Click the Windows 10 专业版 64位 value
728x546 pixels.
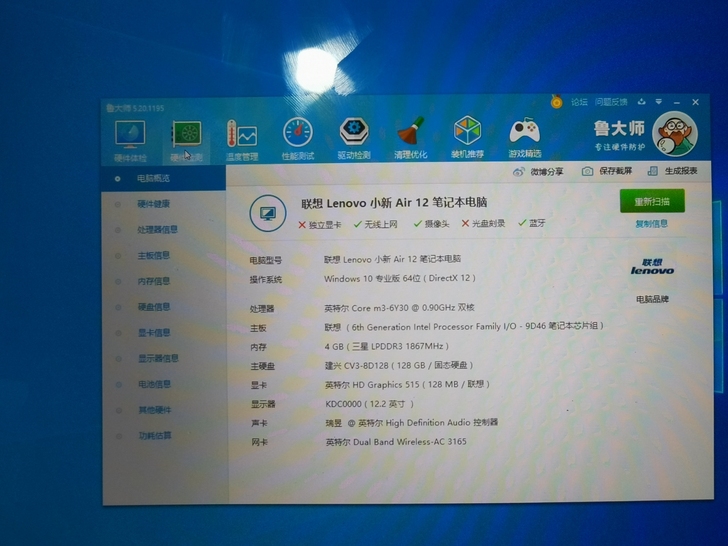[x=400, y=279]
